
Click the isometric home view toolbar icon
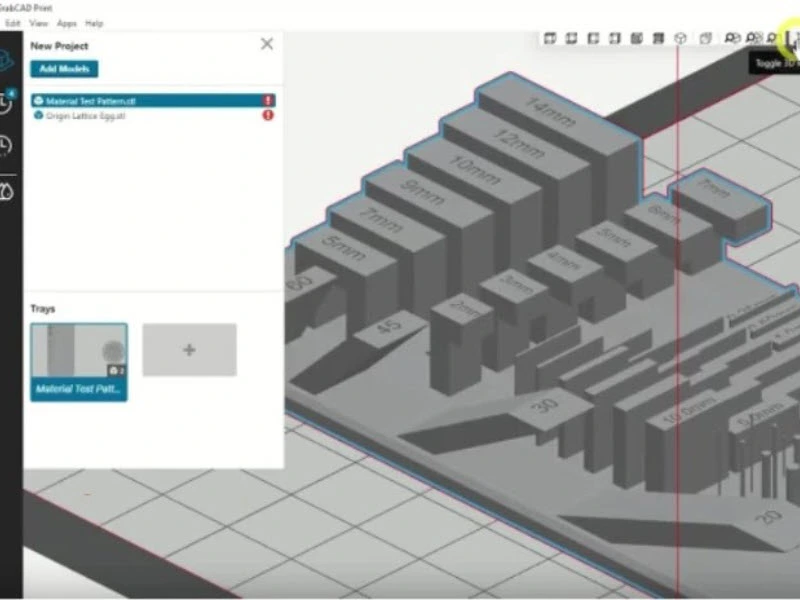[x=681, y=38]
